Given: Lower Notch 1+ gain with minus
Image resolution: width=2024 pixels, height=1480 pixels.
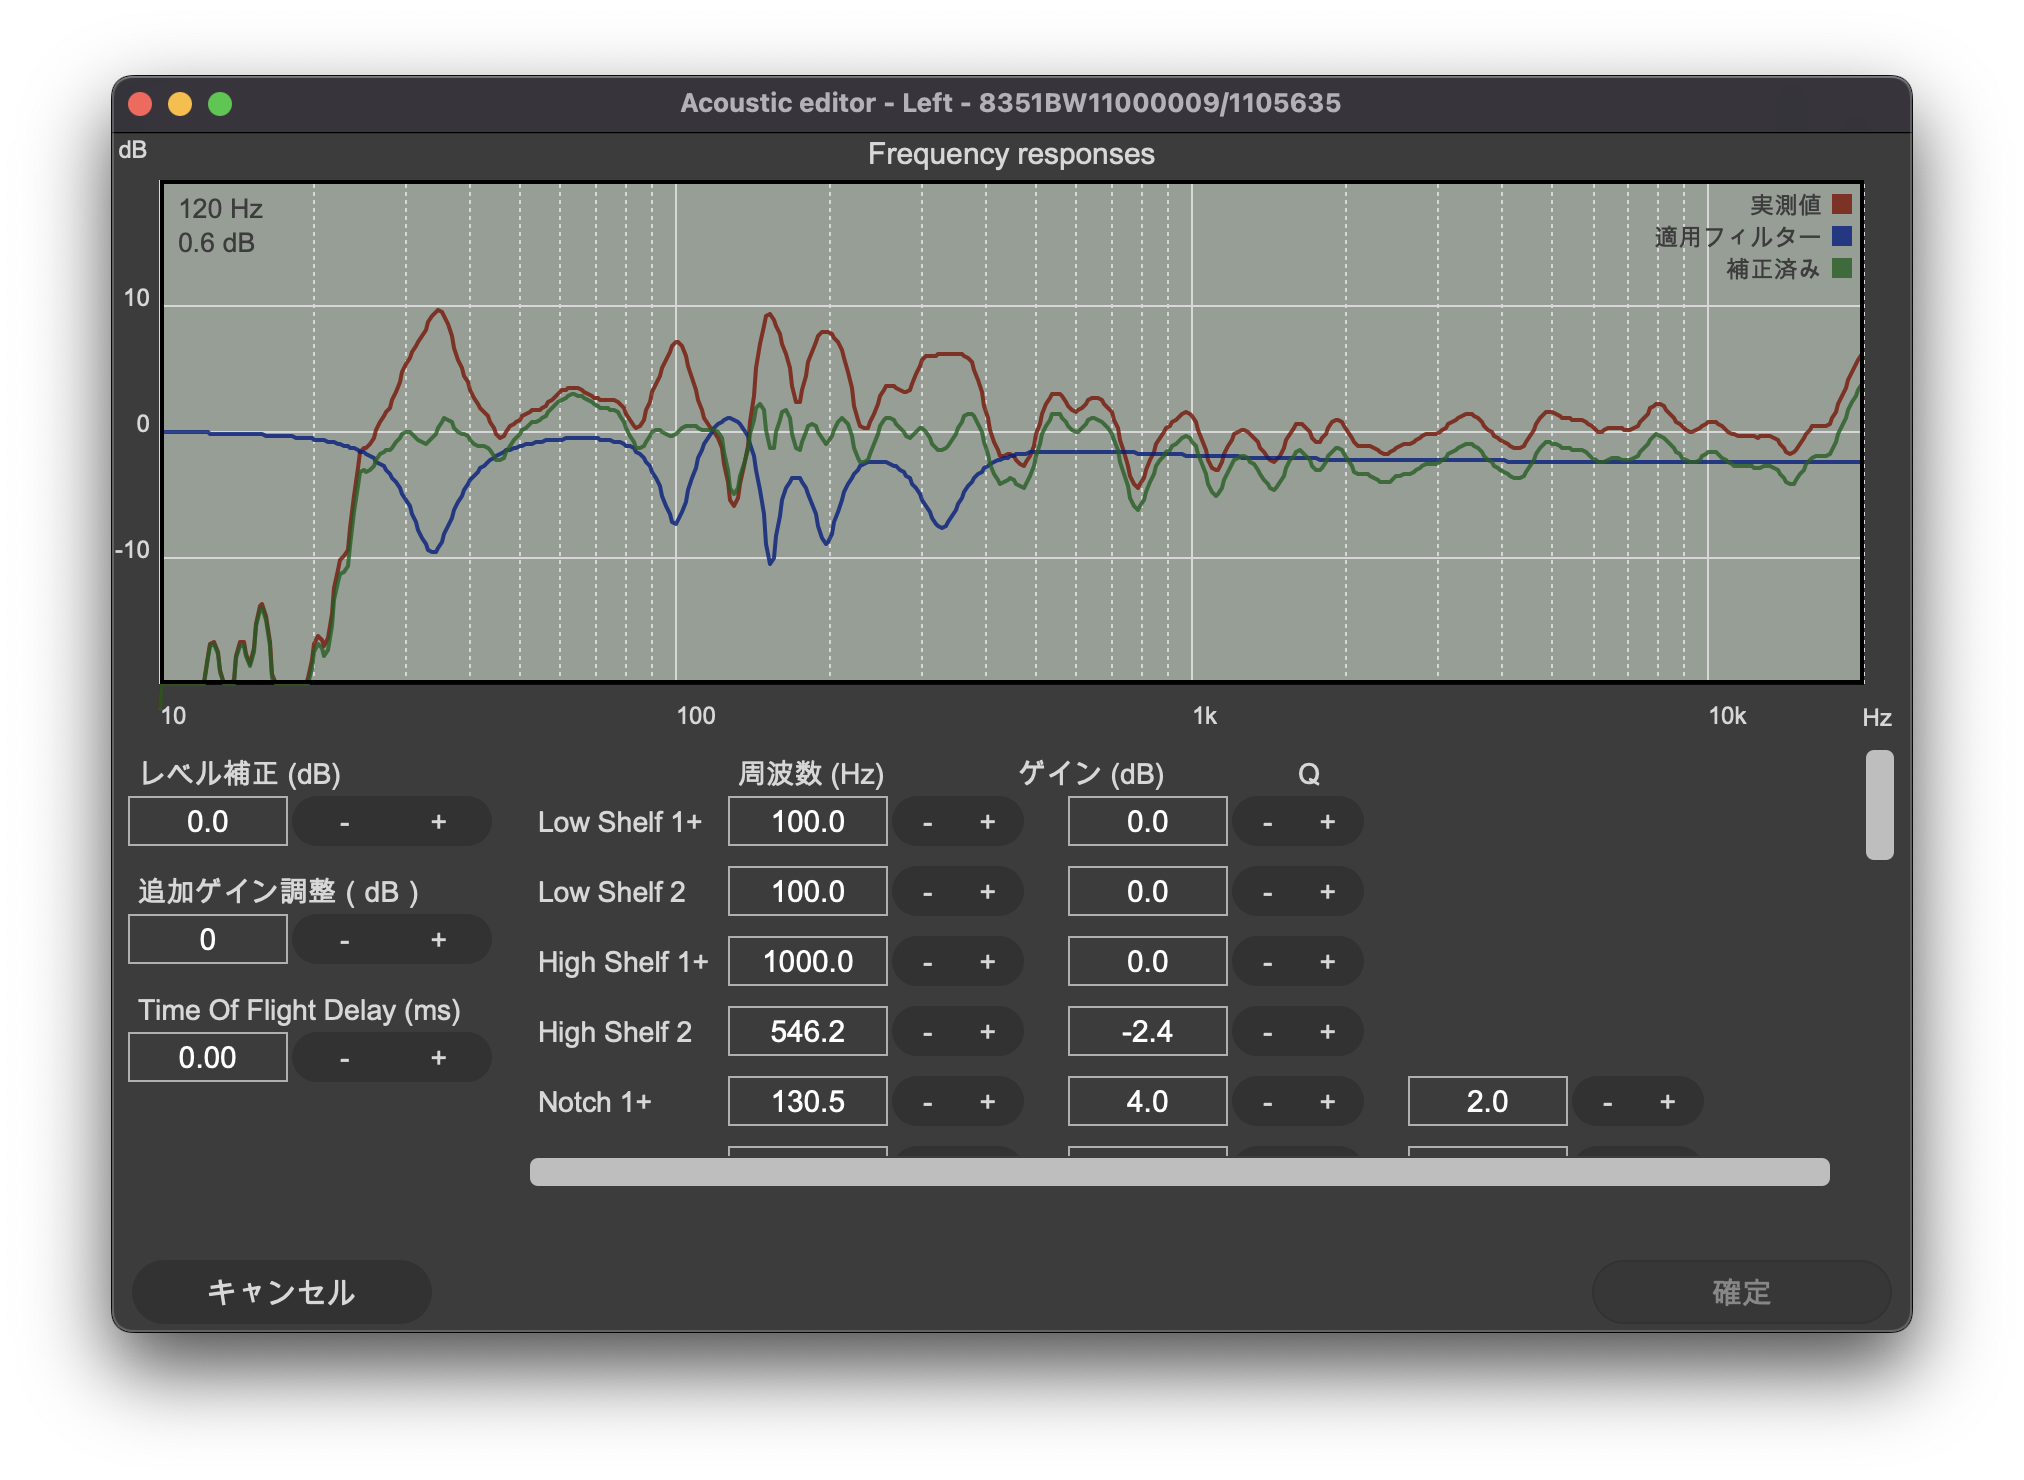Looking at the screenshot, I should coord(1267,1102).
